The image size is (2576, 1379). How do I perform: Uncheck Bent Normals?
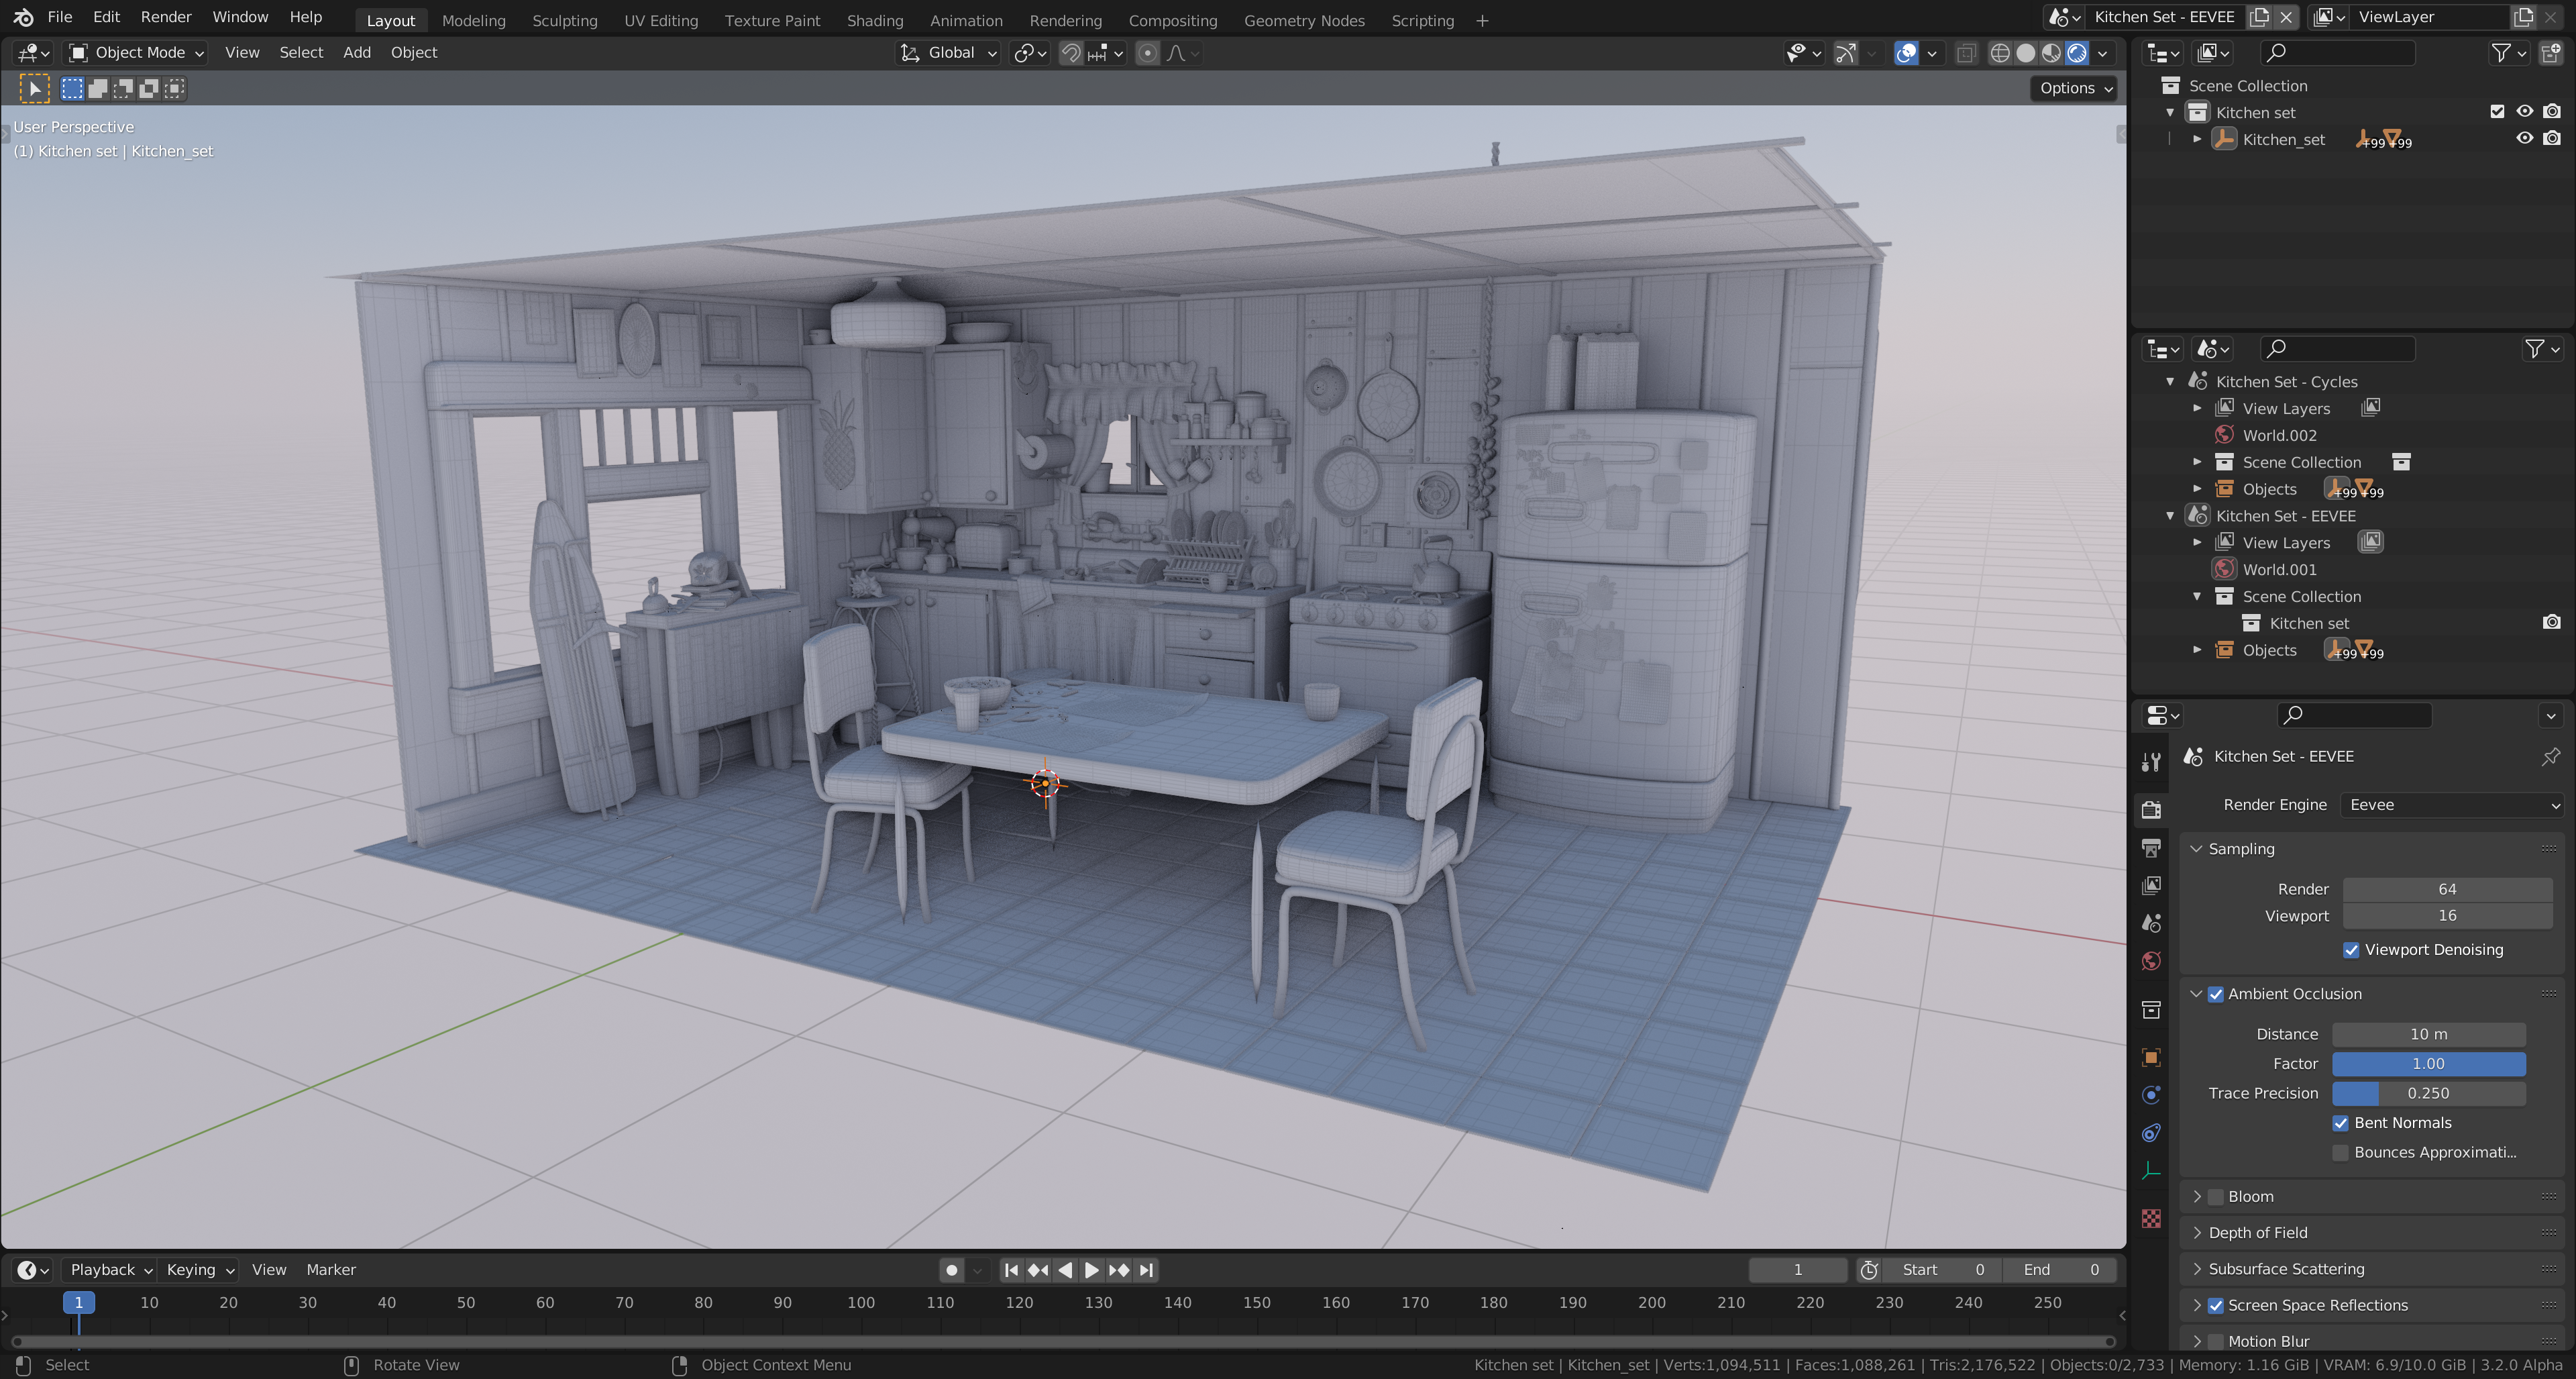[2340, 1123]
